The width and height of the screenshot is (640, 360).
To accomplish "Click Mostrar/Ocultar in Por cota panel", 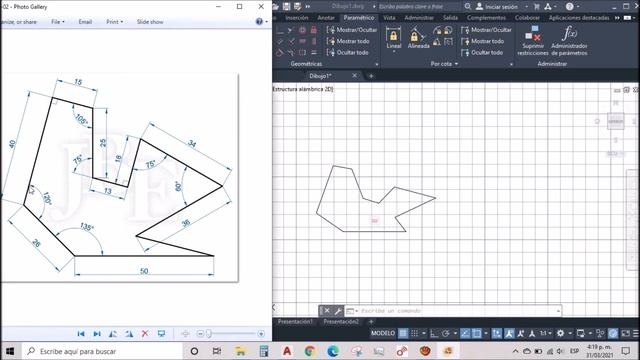I will [x=486, y=30].
